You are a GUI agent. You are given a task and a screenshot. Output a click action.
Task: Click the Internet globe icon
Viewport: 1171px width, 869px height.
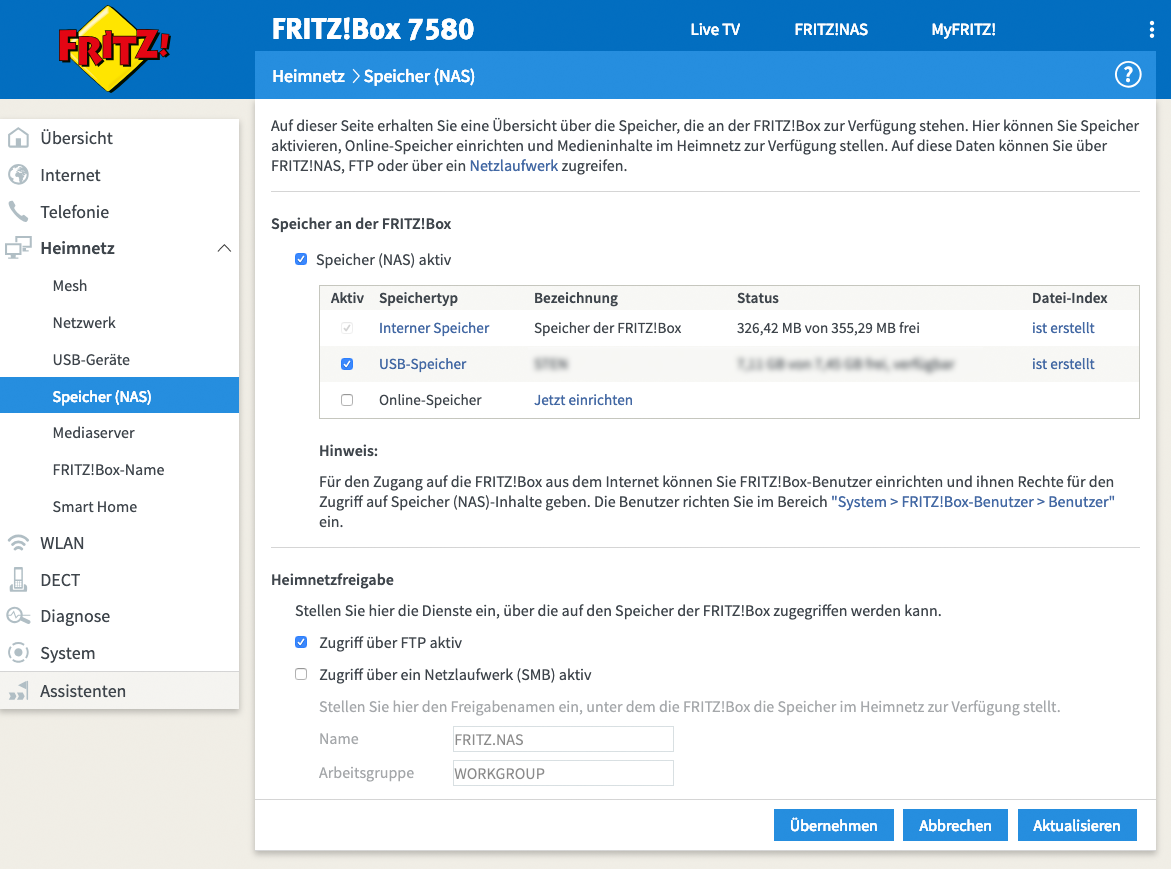18,175
